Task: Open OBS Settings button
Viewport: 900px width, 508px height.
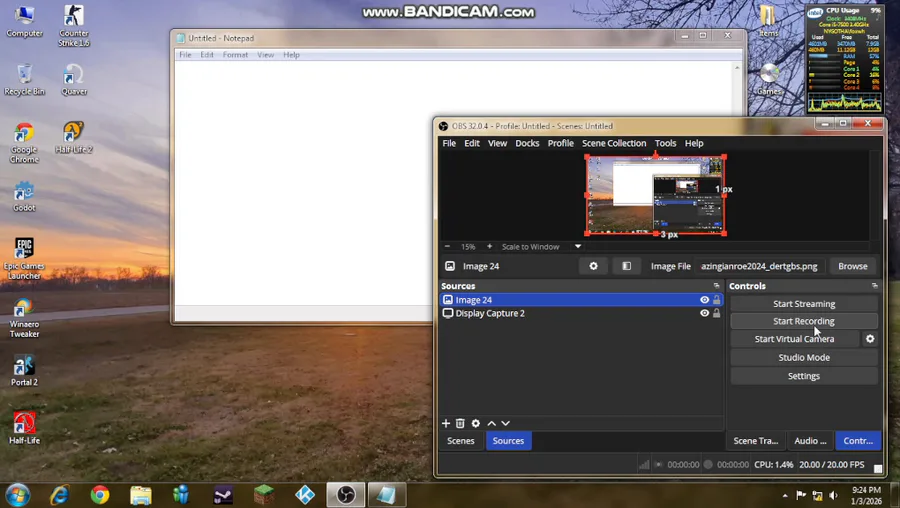Action: point(804,376)
